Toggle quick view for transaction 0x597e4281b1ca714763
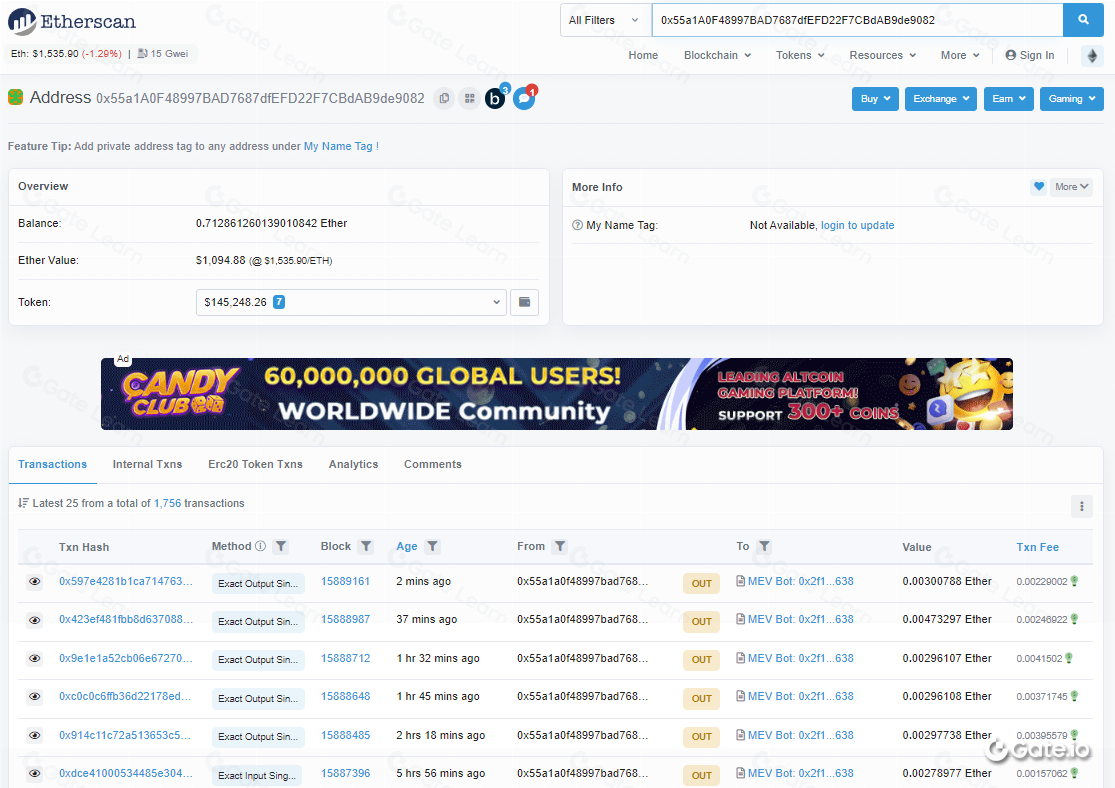The height and width of the screenshot is (788, 1115). (x=34, y=582)
